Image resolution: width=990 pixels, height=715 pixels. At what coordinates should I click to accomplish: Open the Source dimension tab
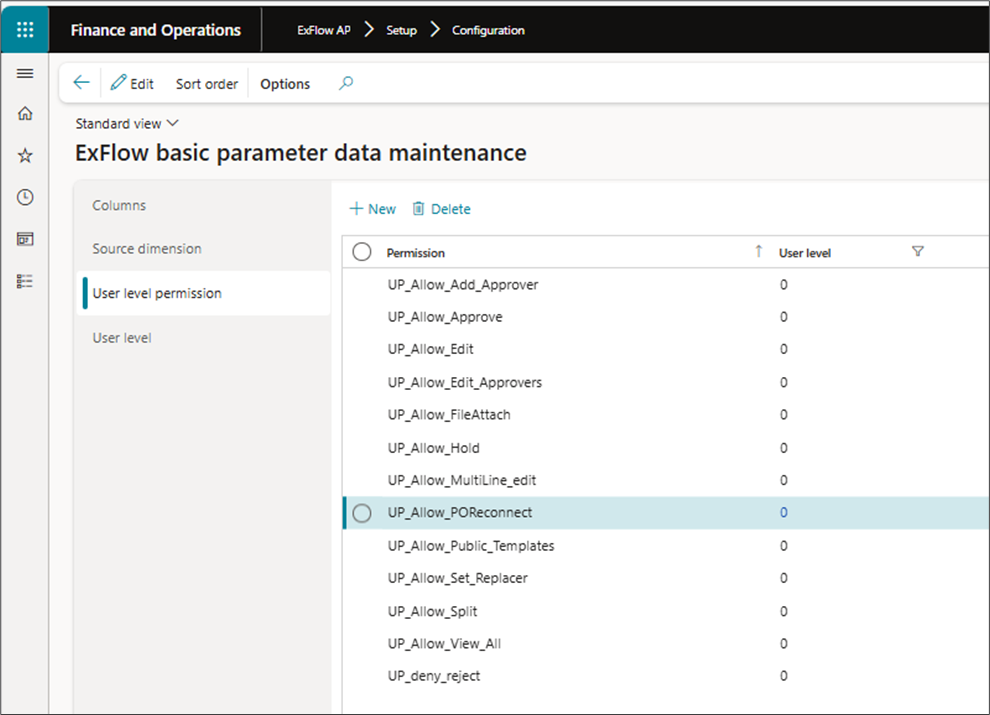click(147, 249)
